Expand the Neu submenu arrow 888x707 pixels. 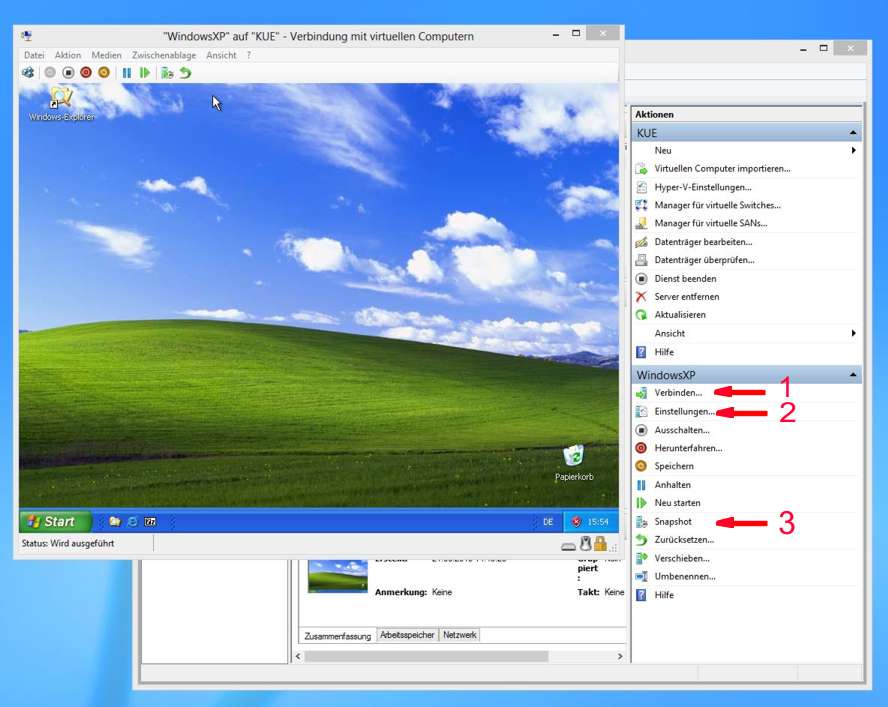click(853, 150)
